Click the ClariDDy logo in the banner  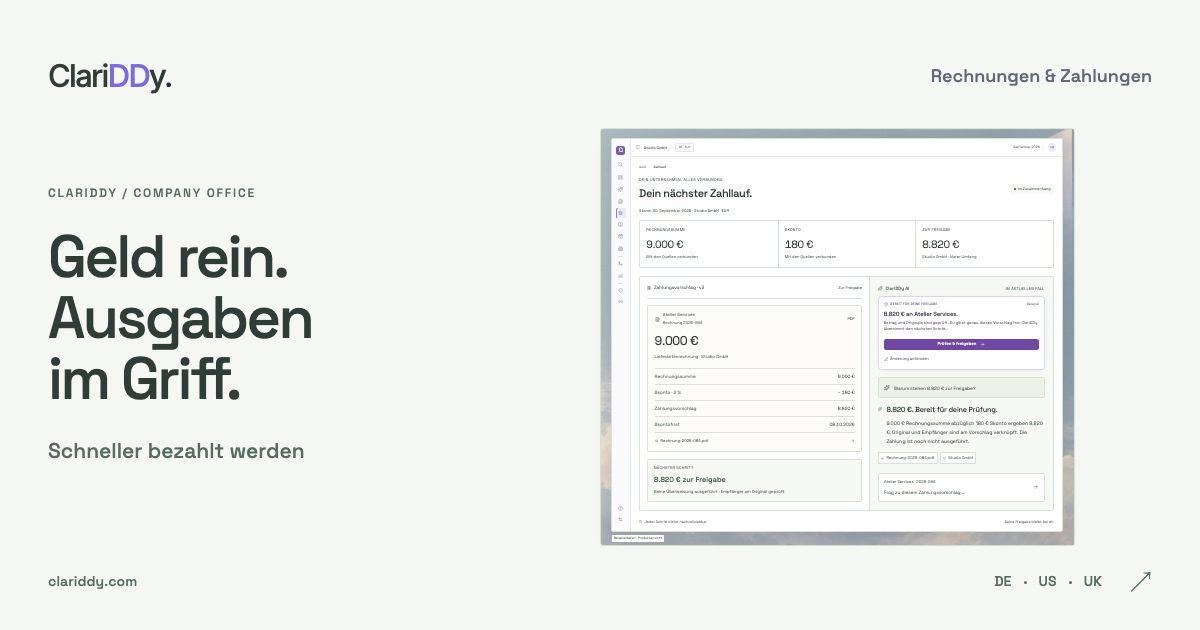pos(110,76)
